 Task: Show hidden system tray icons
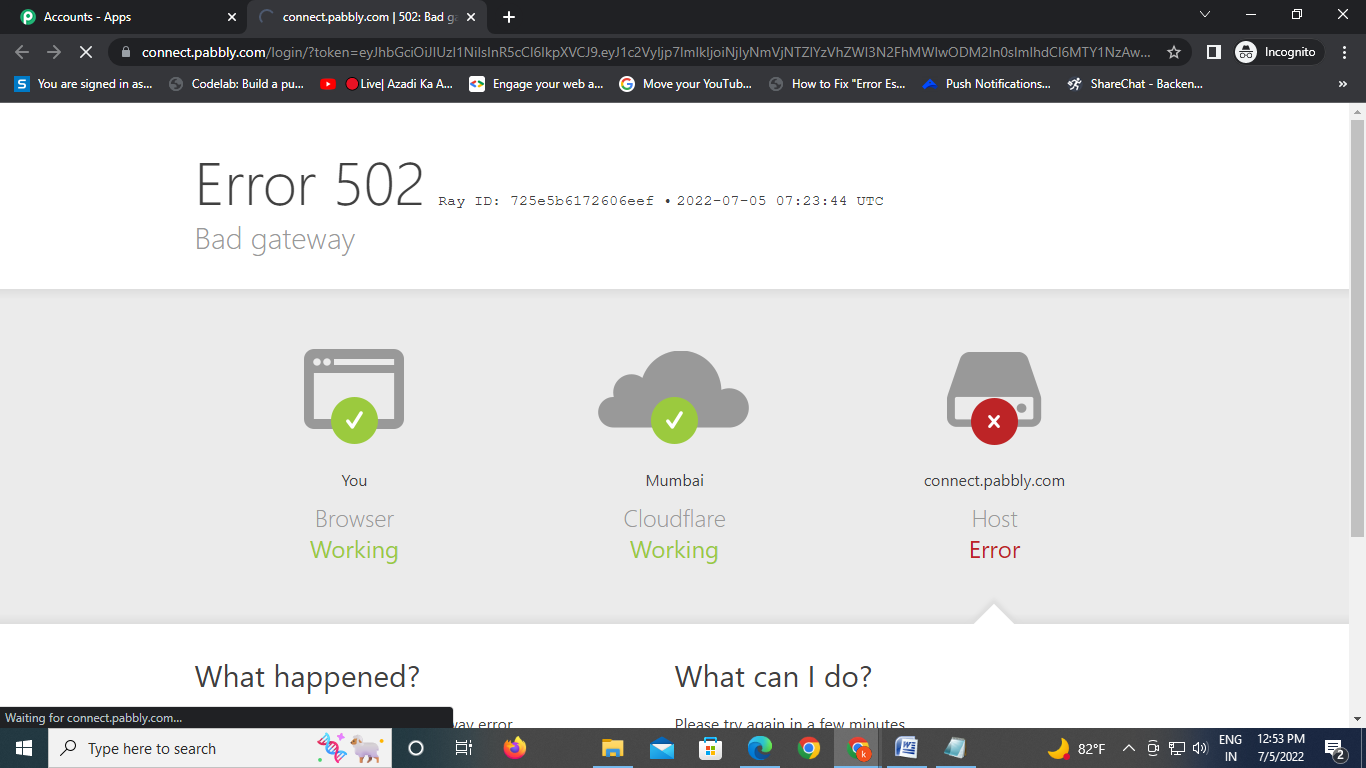[x=1129, y=748]
